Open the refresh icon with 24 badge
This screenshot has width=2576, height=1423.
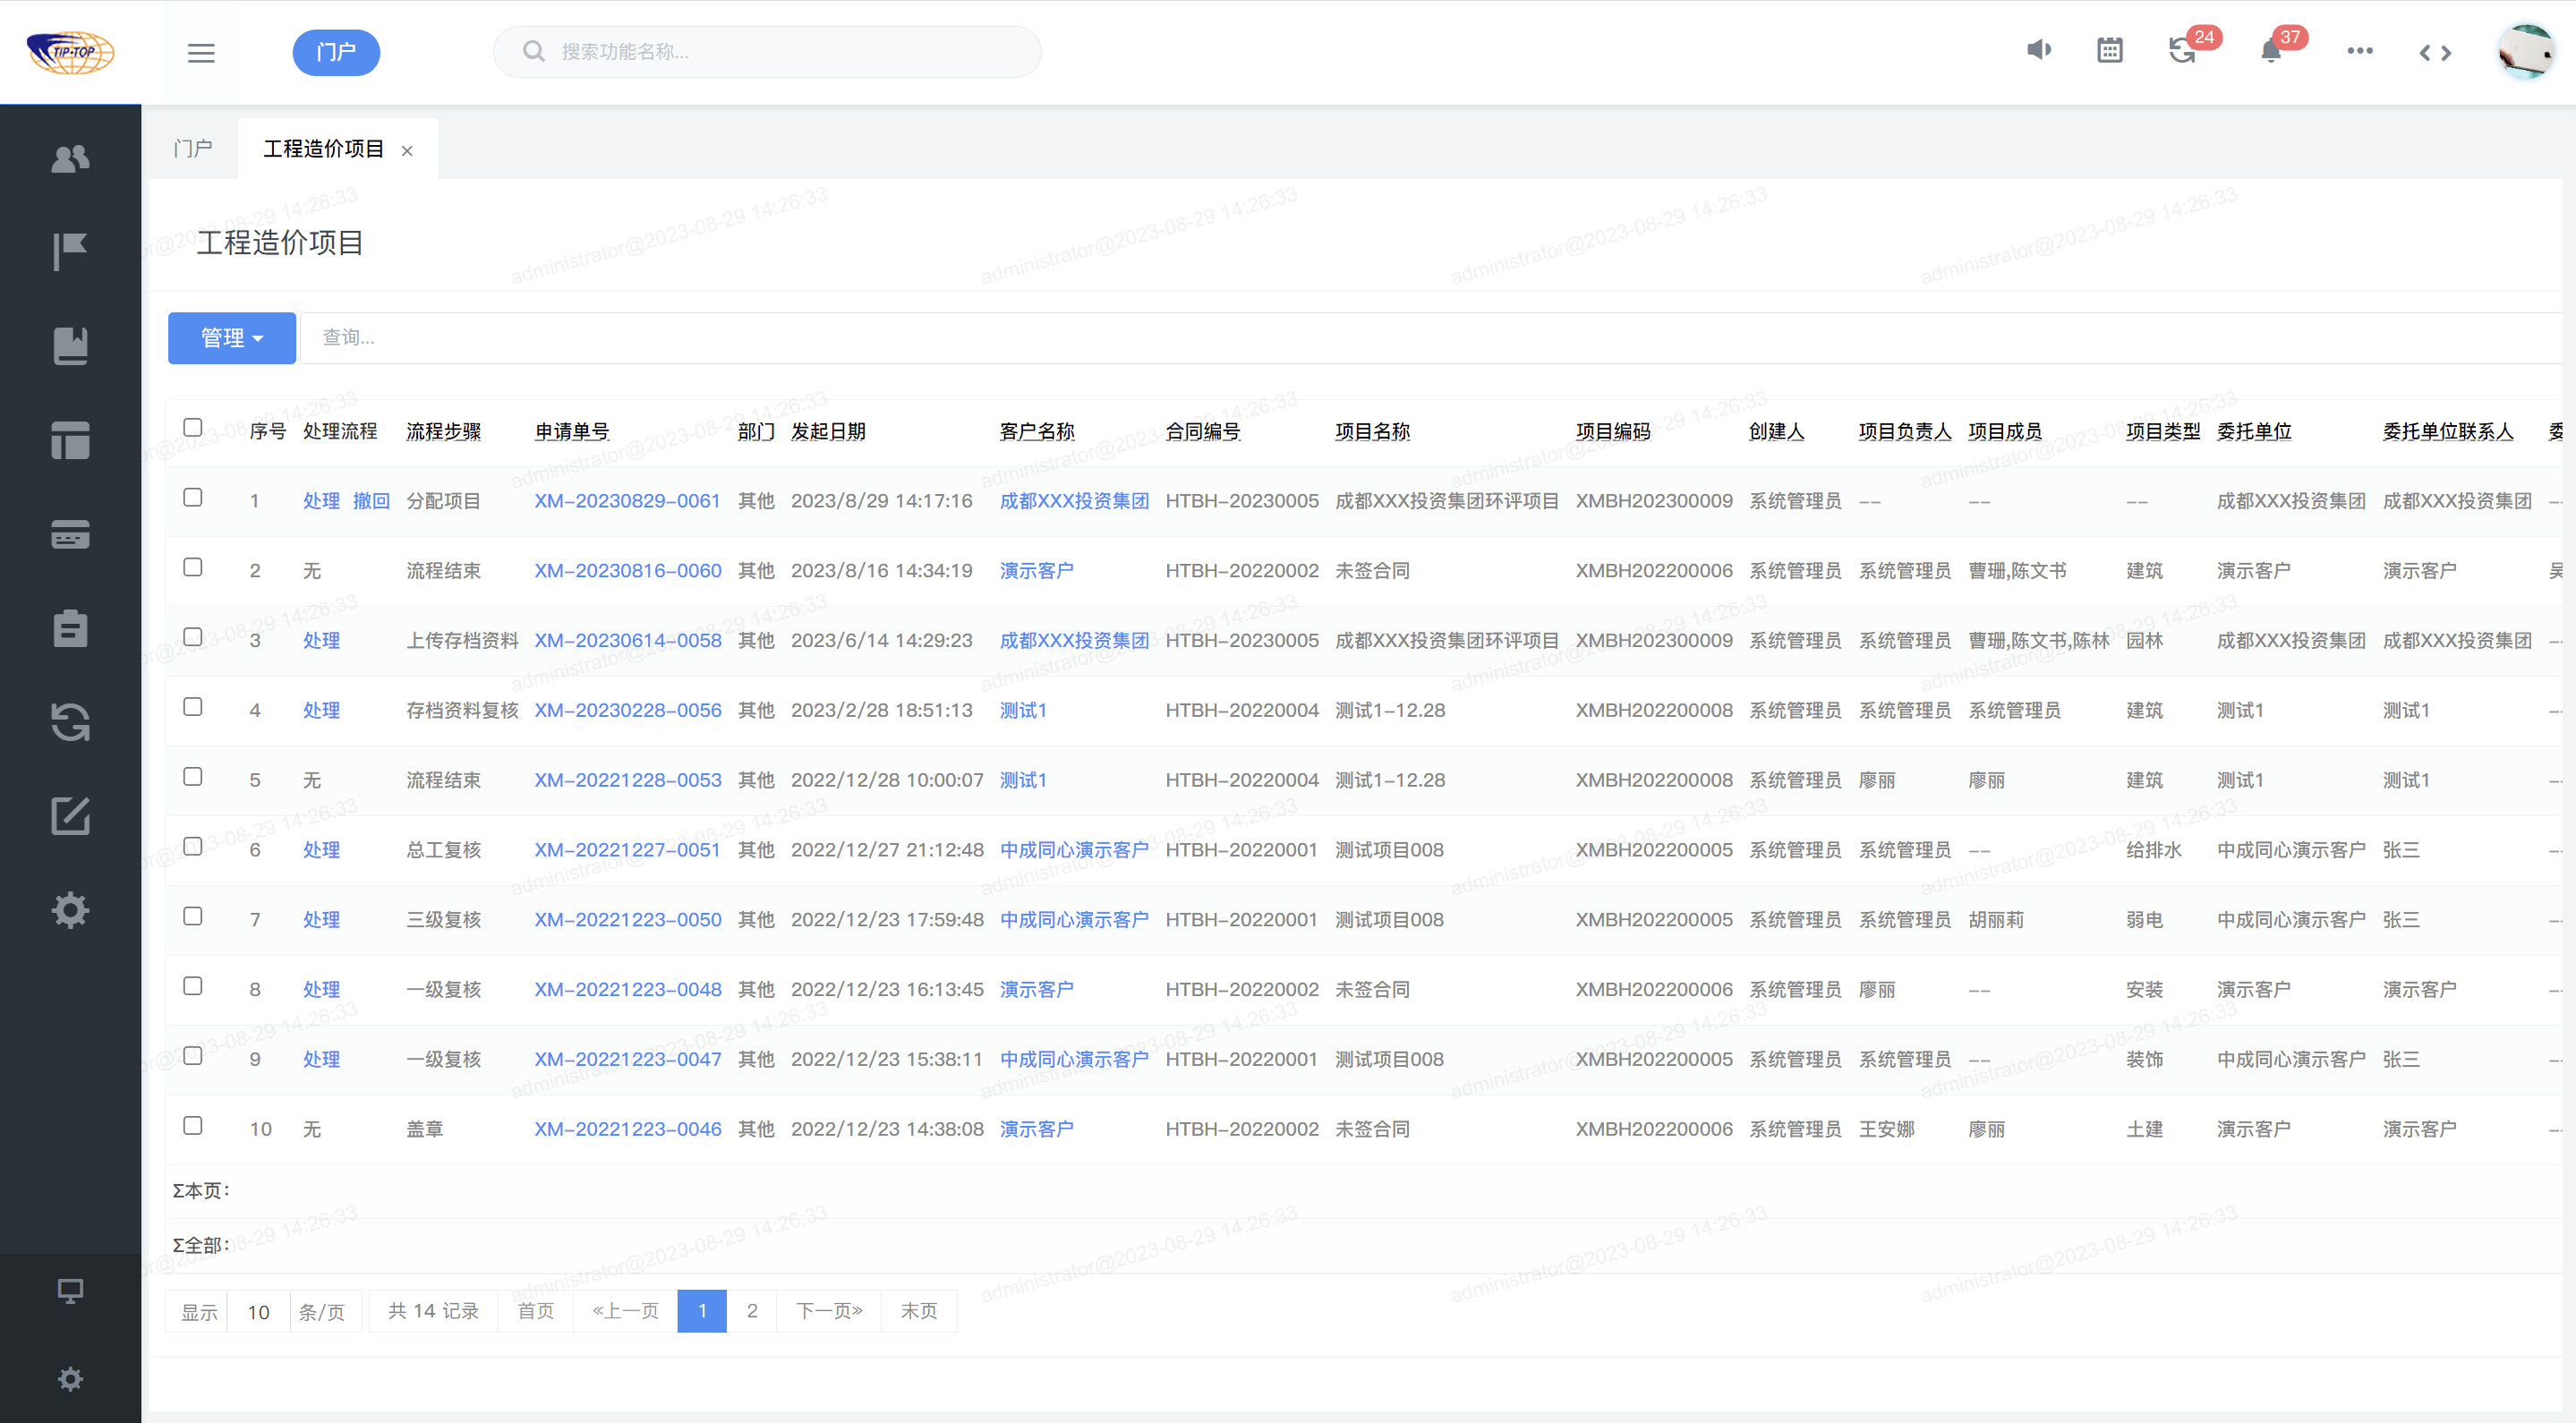tap(2182, 51)
